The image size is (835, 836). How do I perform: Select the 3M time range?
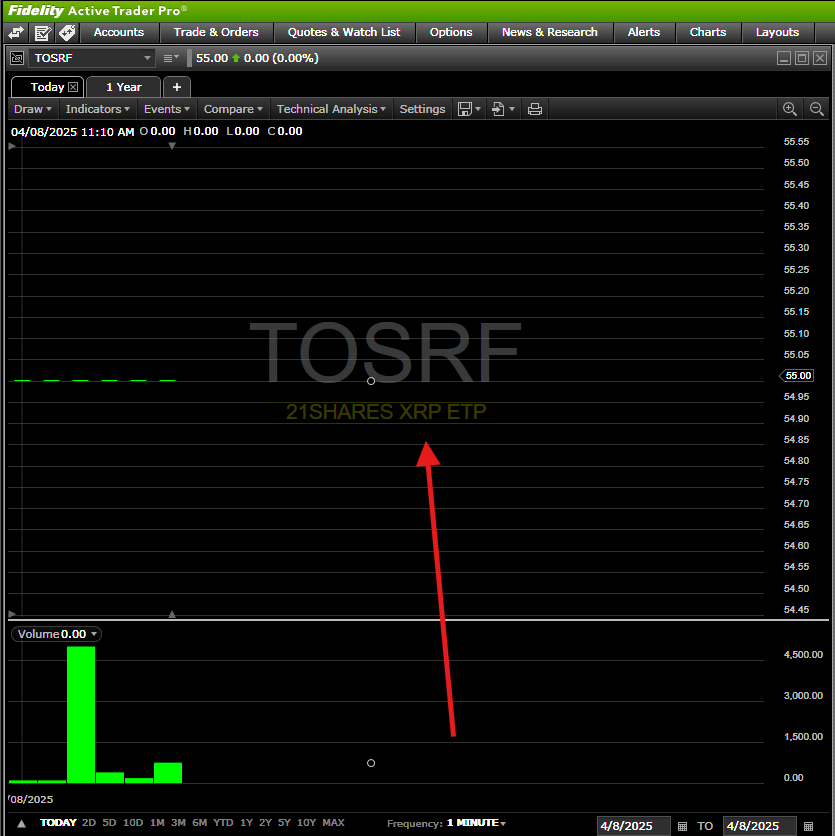[x=178, y=823]
